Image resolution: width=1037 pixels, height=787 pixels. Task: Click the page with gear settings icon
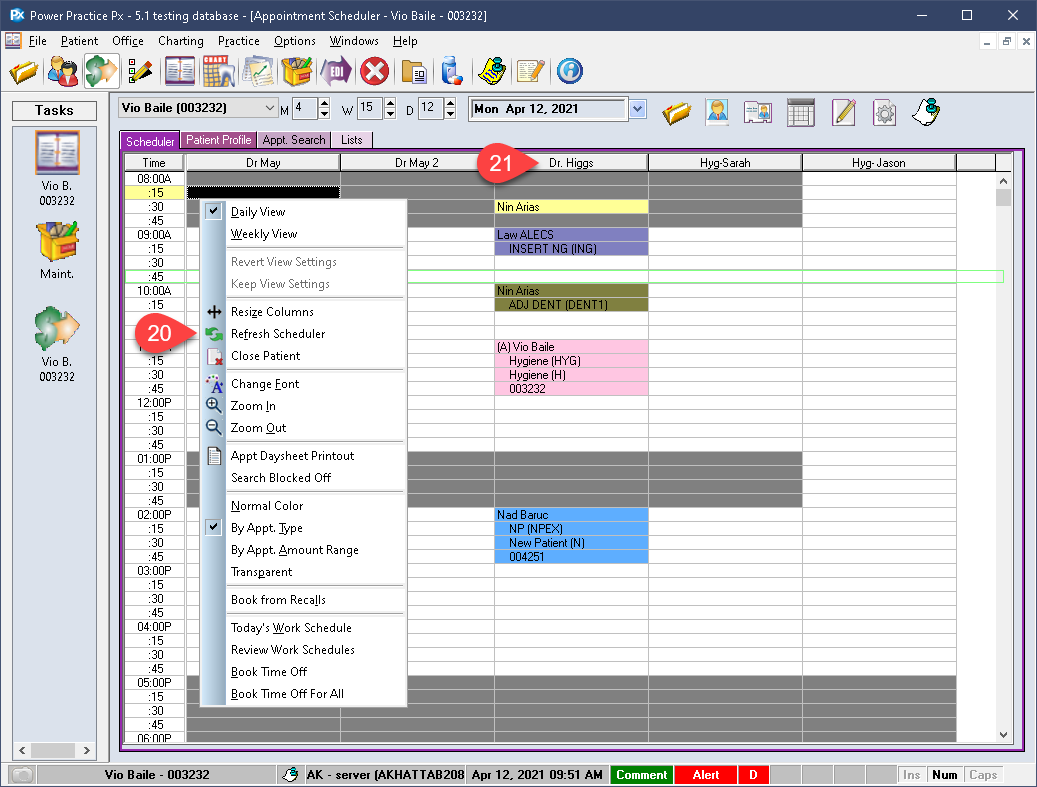(884, 112)
